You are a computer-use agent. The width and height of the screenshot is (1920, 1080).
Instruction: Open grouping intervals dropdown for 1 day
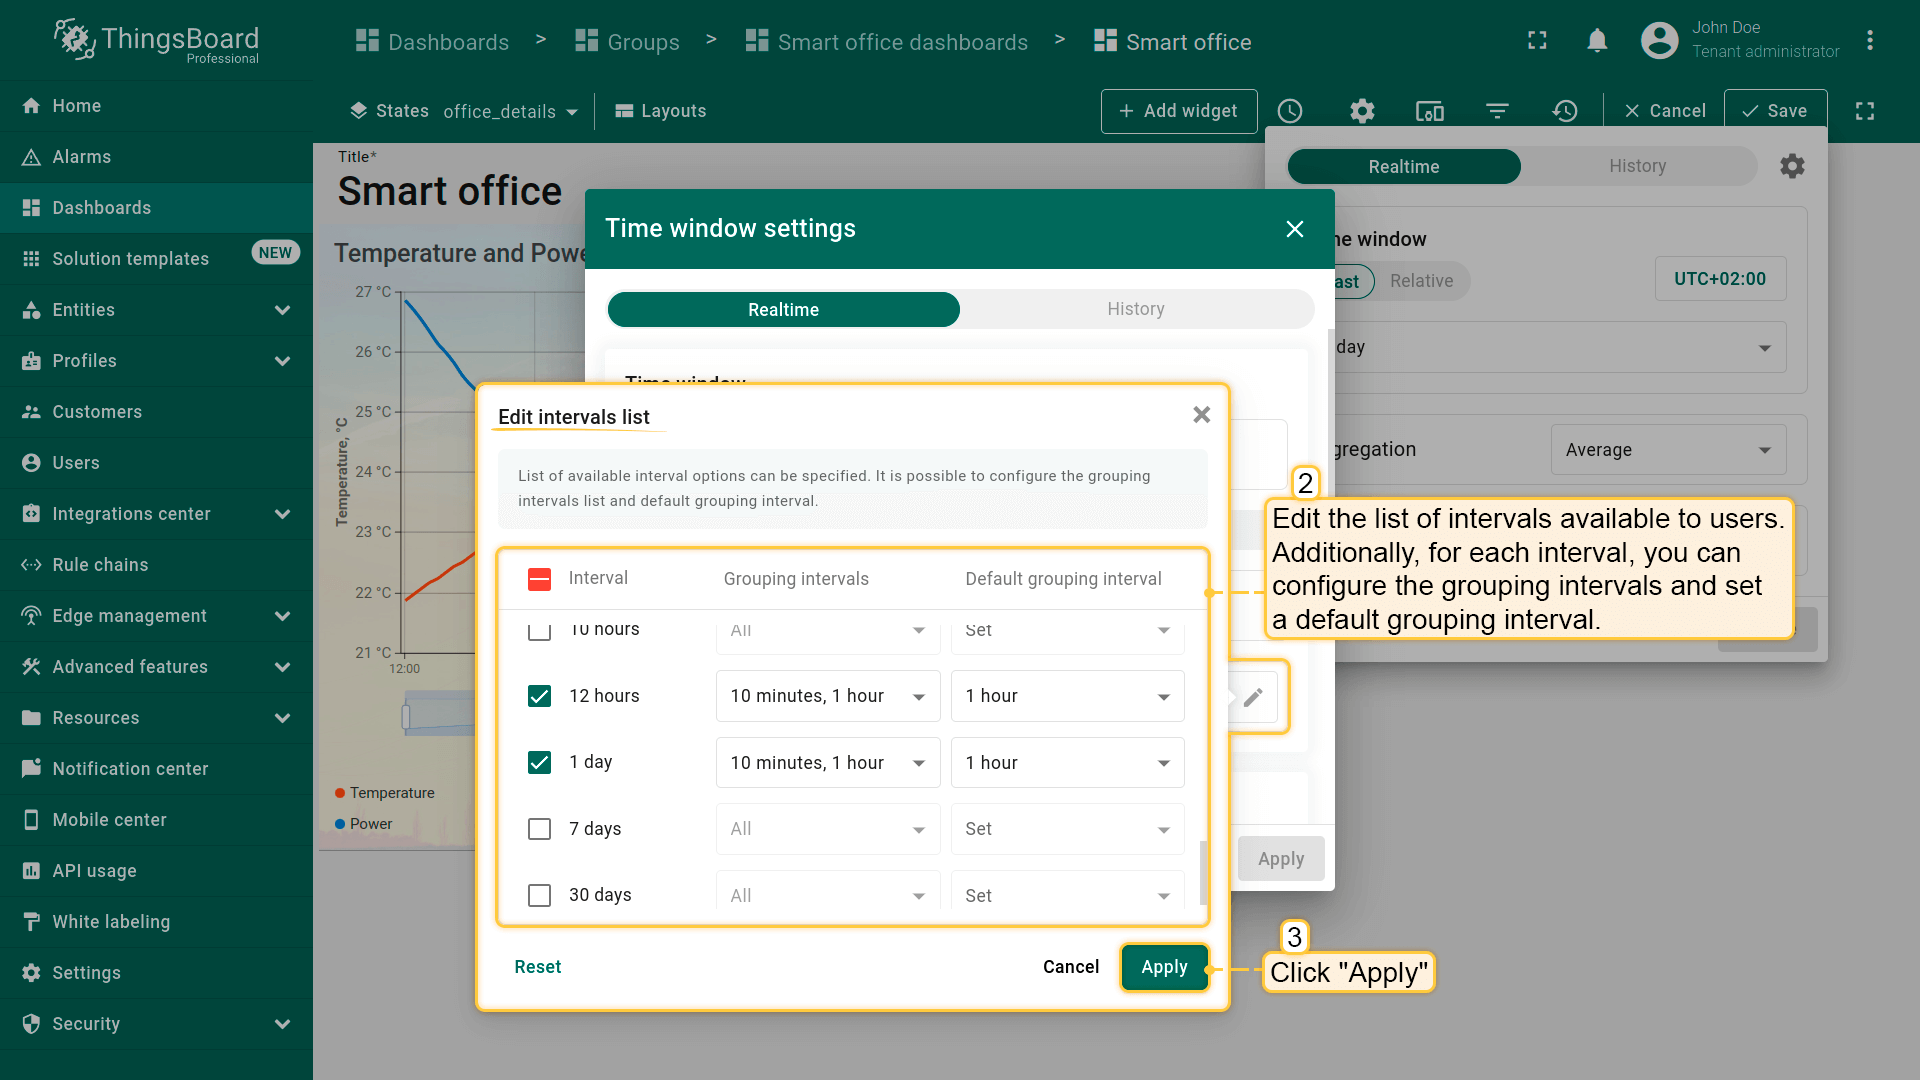click(827, 763)
